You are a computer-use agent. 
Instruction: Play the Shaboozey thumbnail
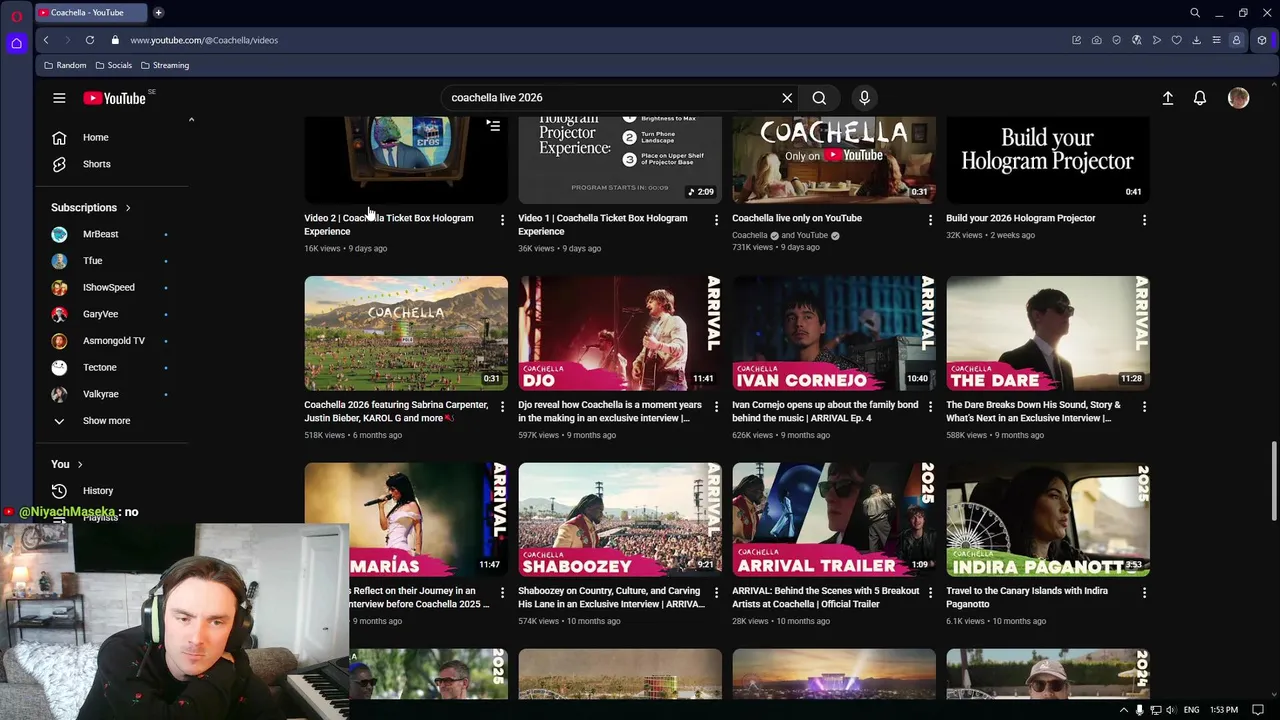620,519
